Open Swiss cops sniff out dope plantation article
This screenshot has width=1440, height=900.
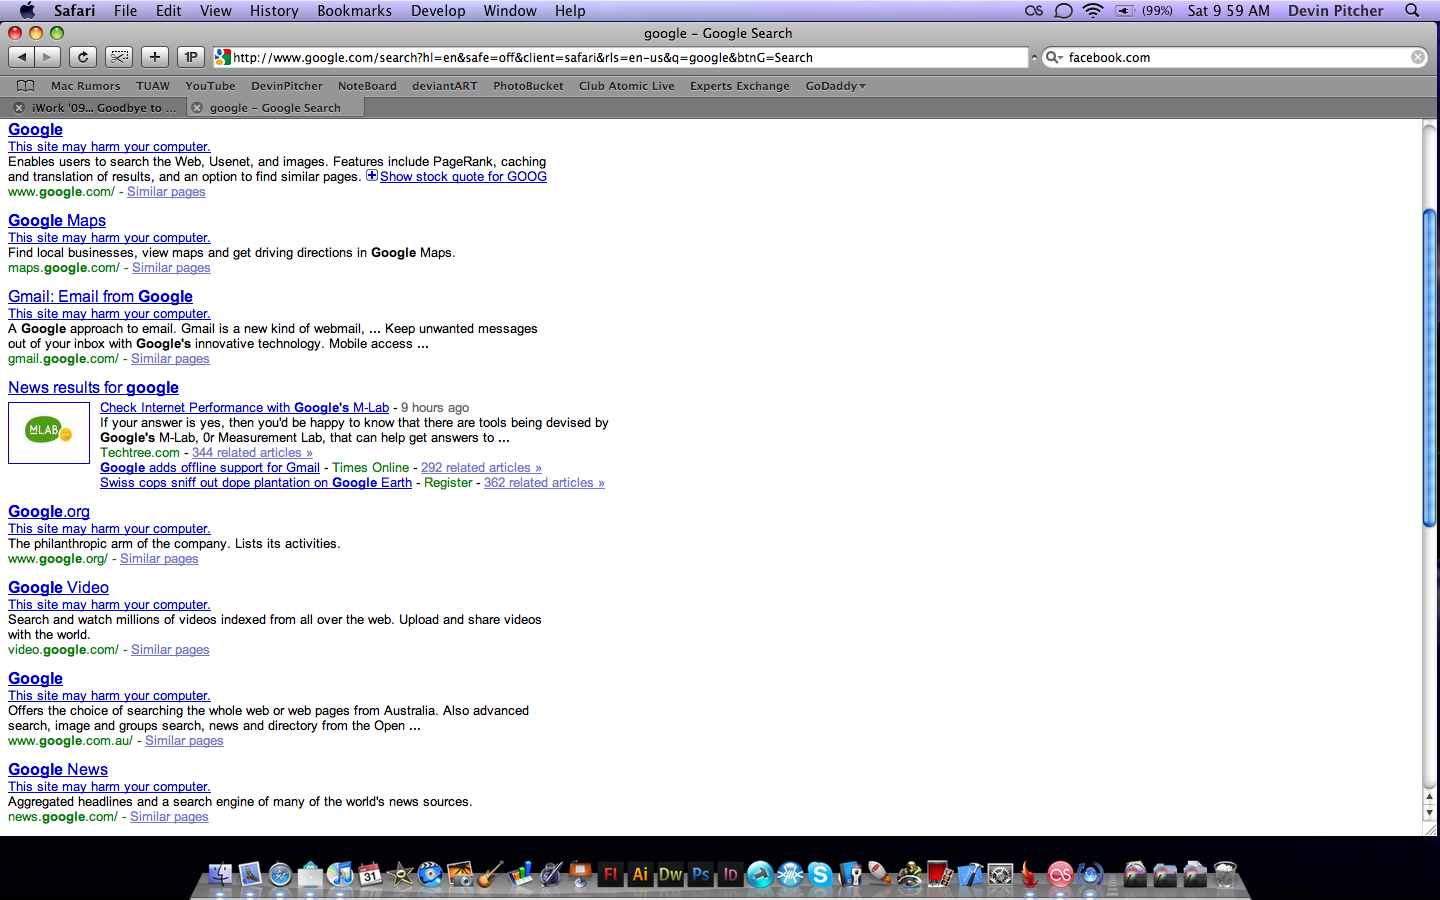pyautogui.click(x=256, y=482)
